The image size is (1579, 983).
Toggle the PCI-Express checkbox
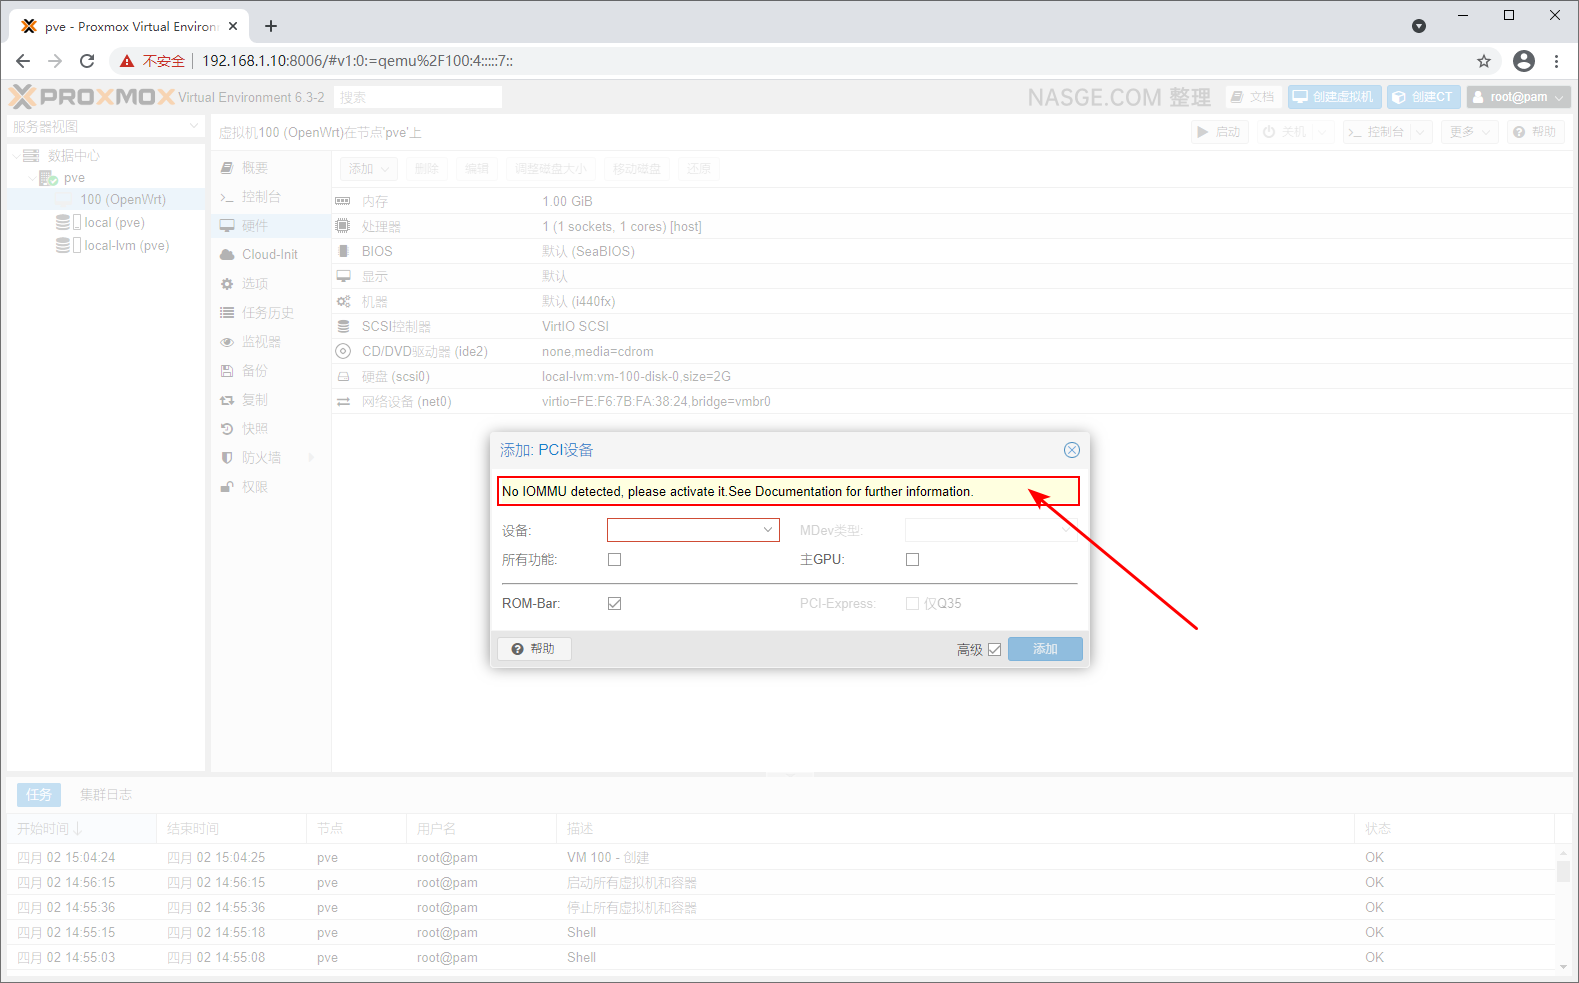pos(912,604)
